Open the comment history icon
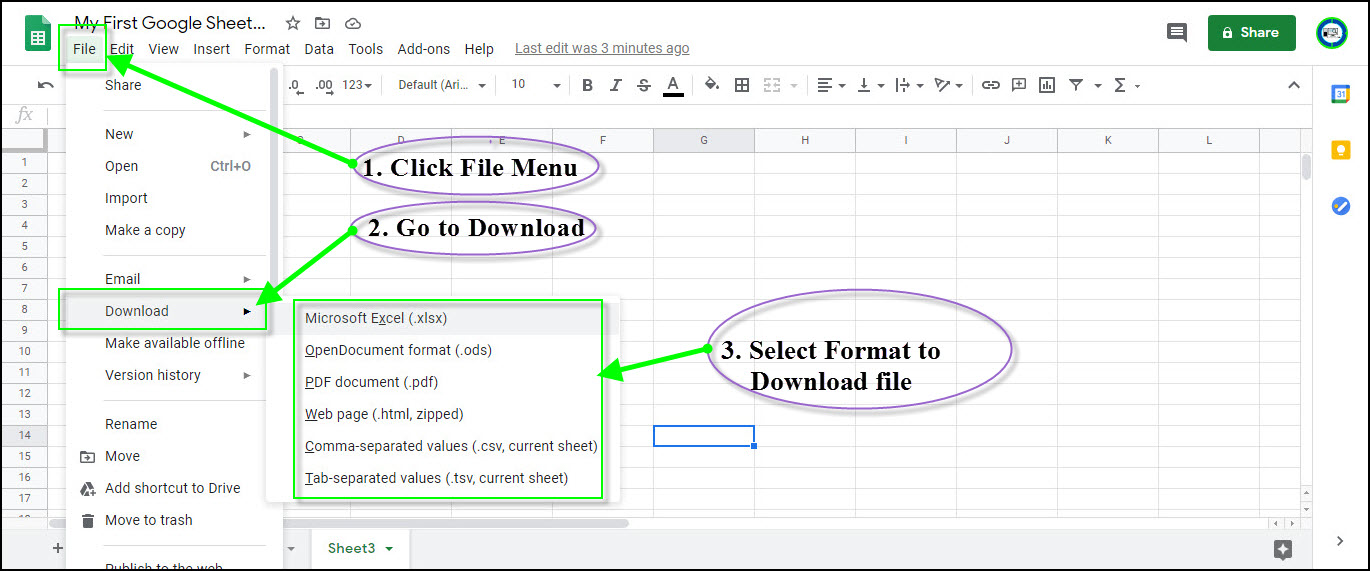The height and width of the screenshot is (571, 1370). [x=1177, y=33]
